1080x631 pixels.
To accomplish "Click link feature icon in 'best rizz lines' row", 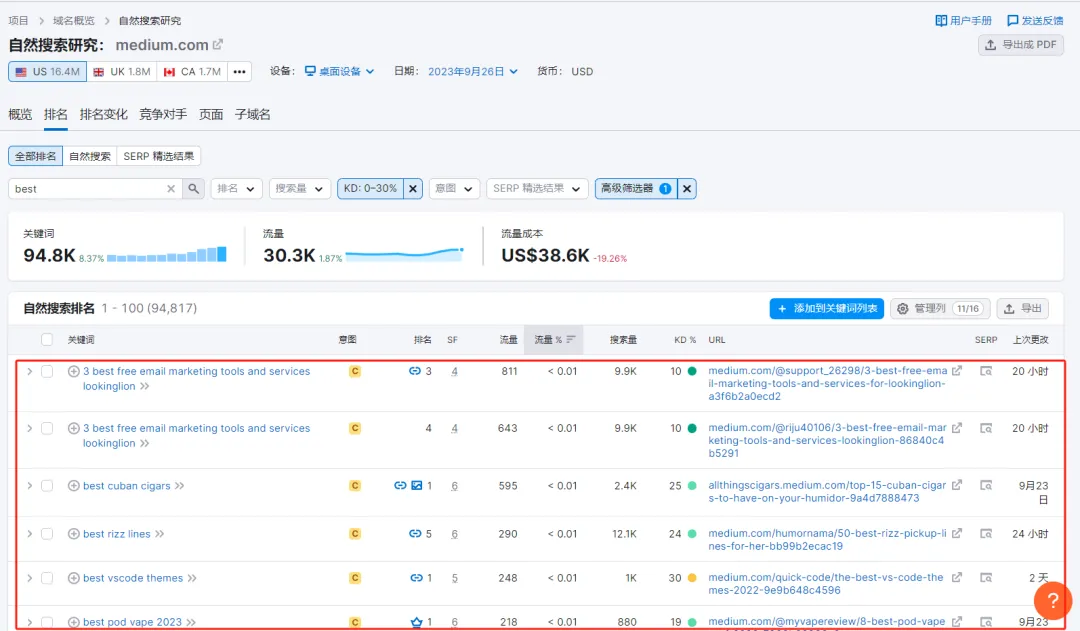I will 415,534.
